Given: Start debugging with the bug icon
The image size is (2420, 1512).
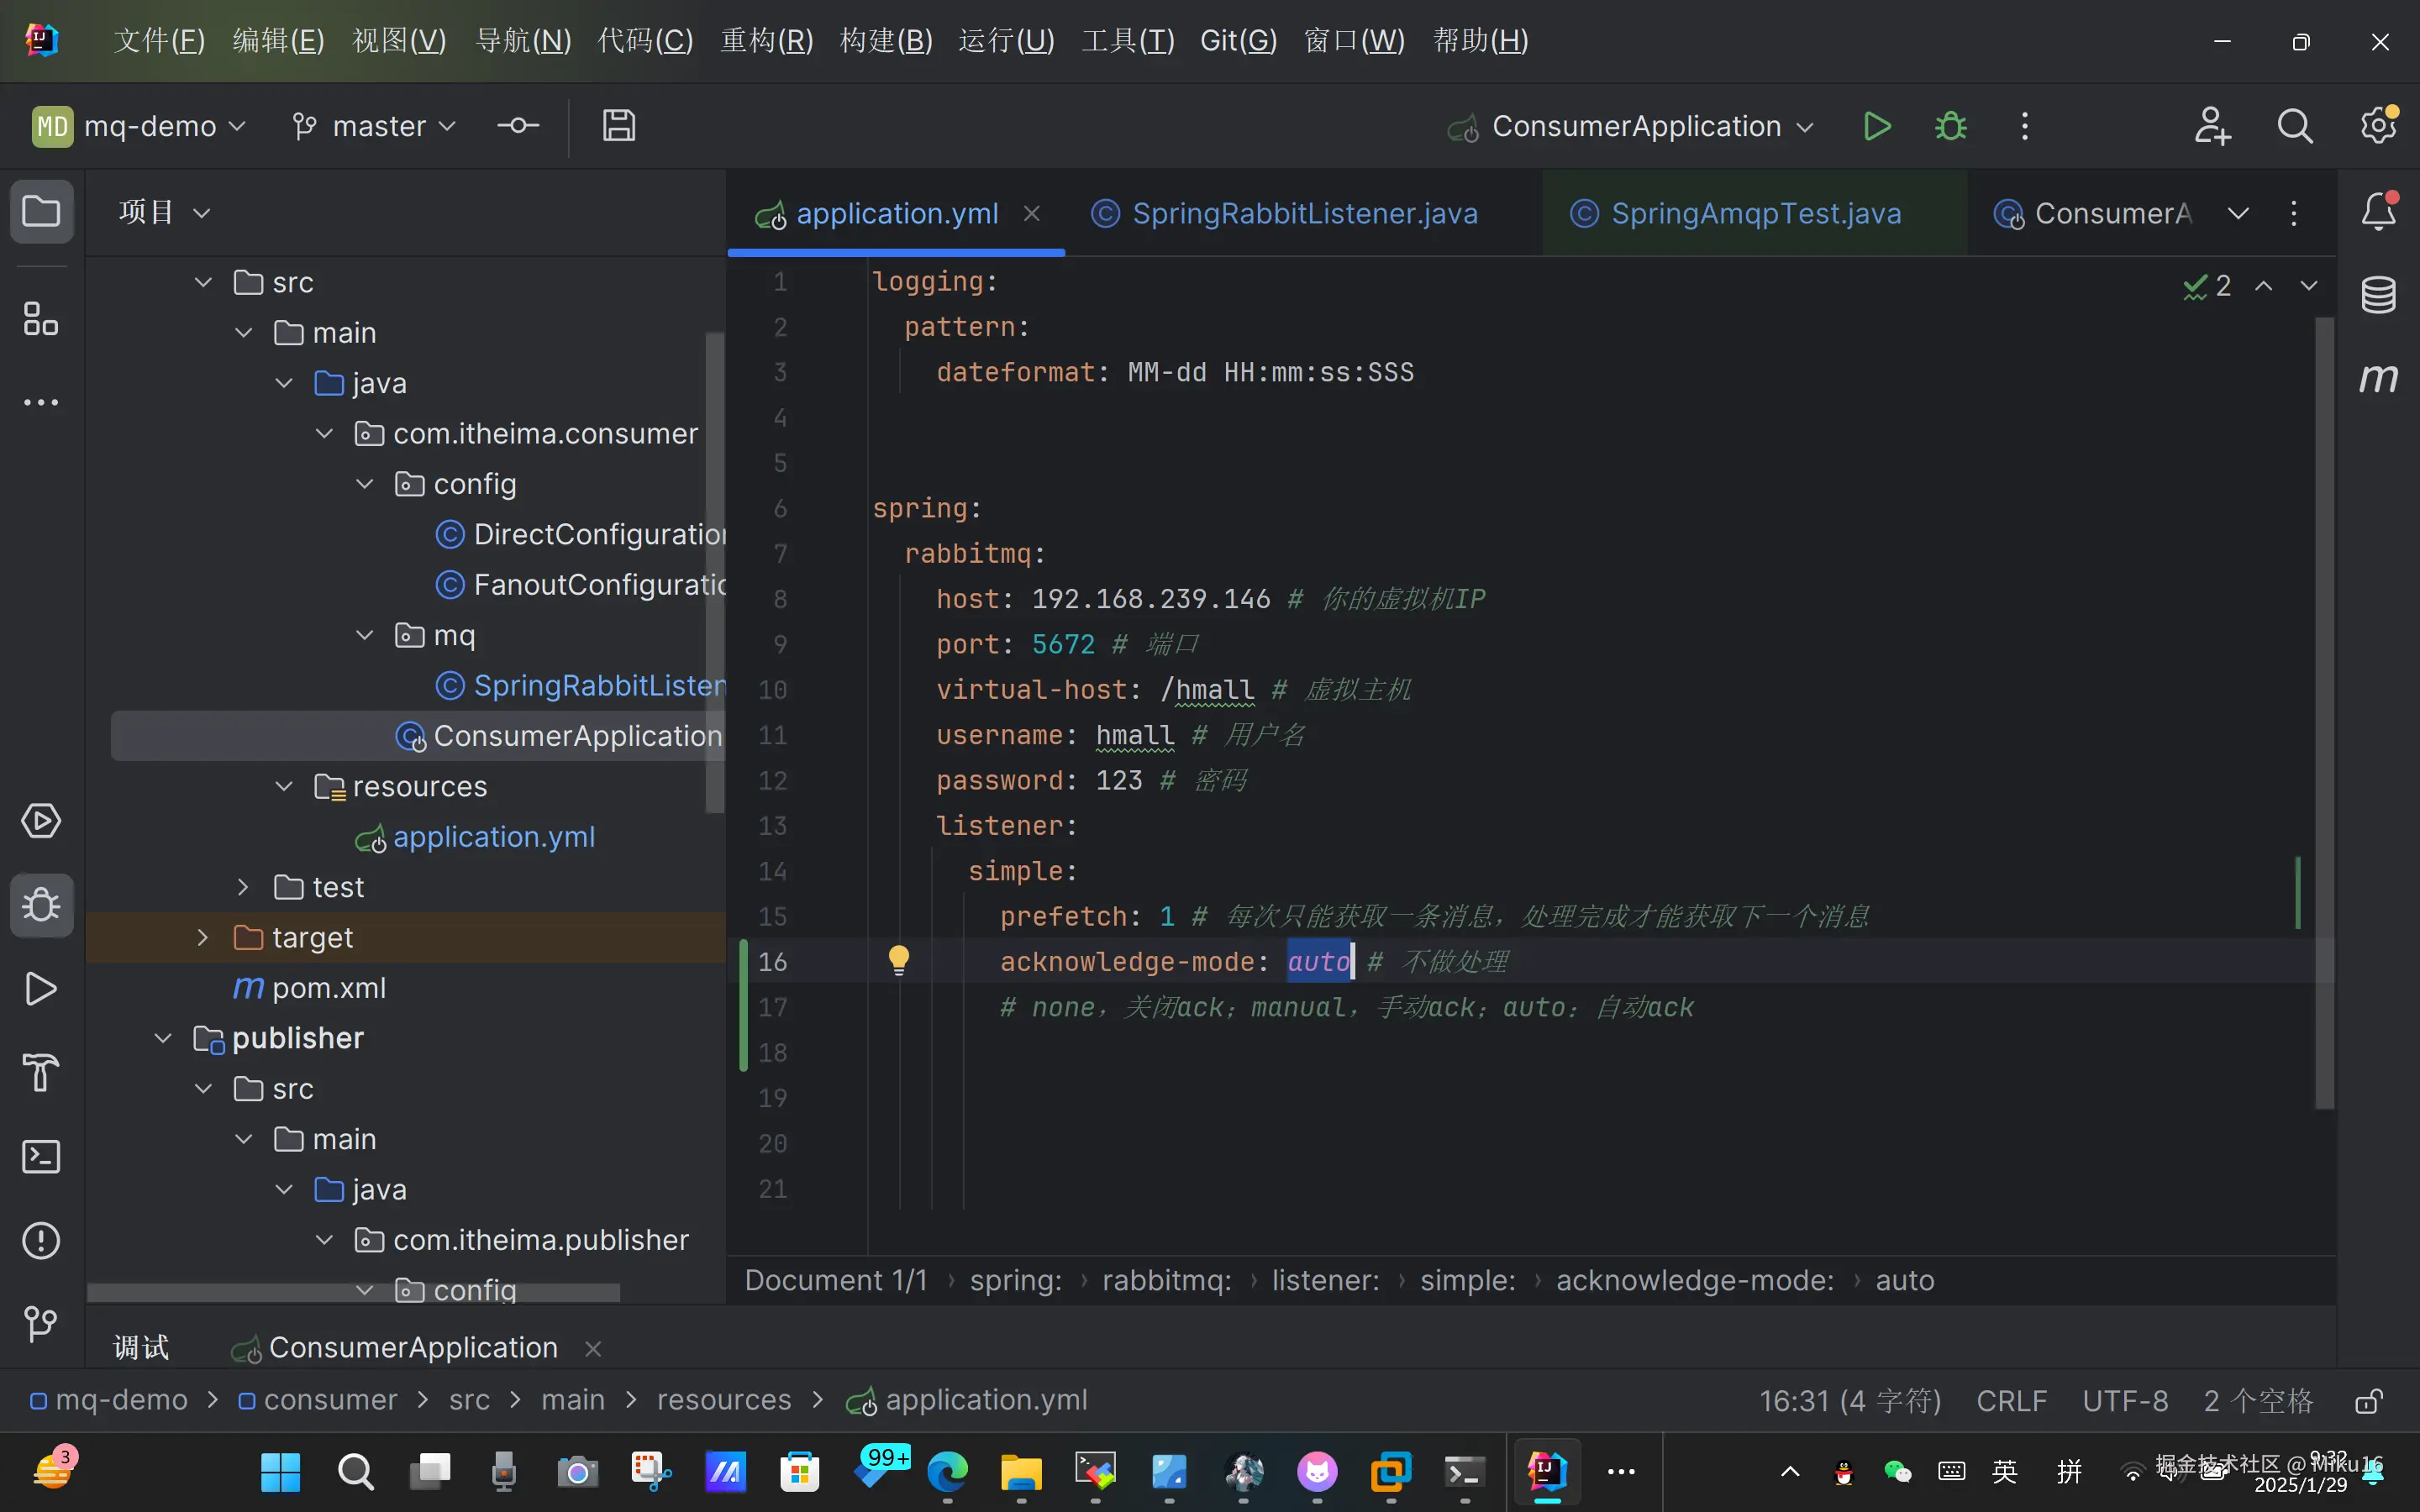Looking at the screenshot, I should 1950,127.
